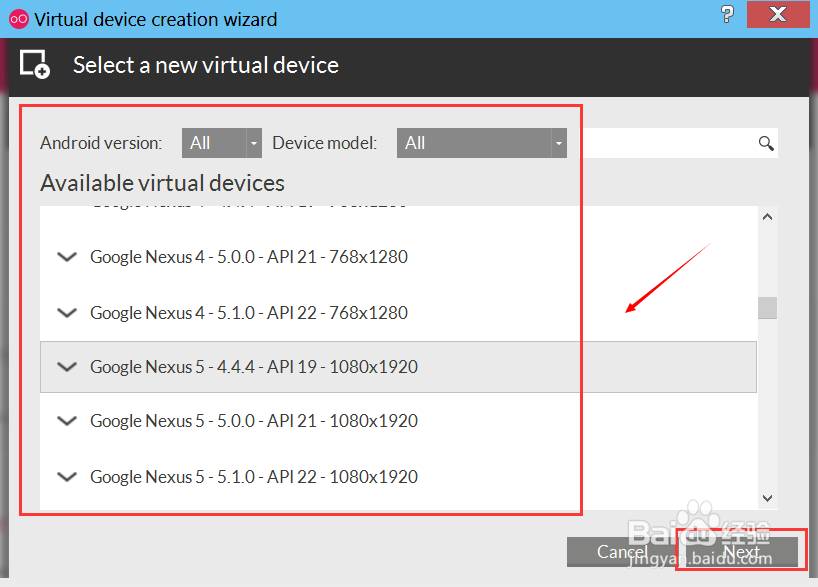The height and width of the screenshot is (587, 818).
Task: Click the device list scrollbar thumb
Action: click(767, 308)
